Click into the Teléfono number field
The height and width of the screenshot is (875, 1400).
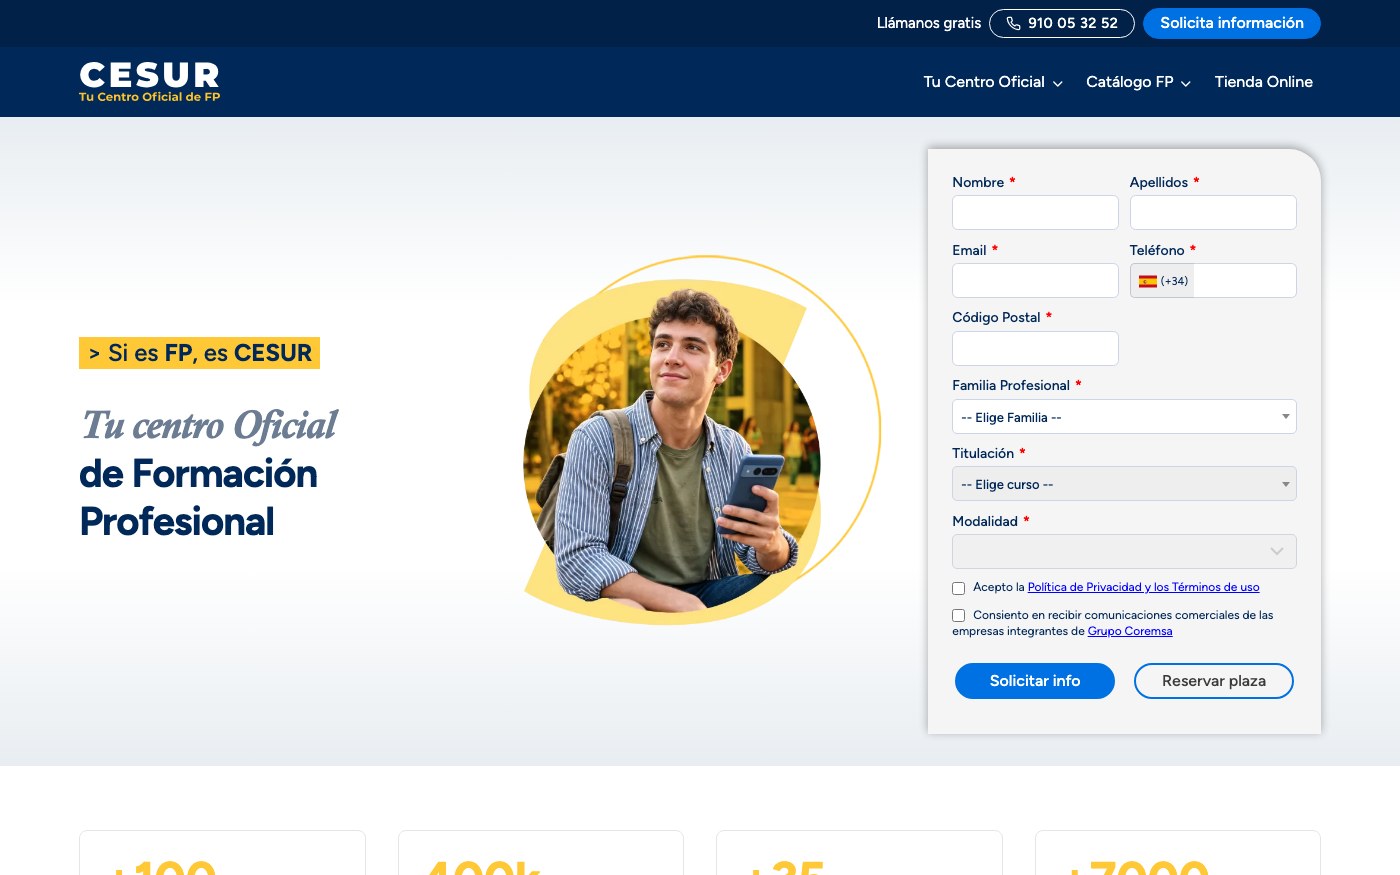pyautogui.click(x=1245, y=281)
